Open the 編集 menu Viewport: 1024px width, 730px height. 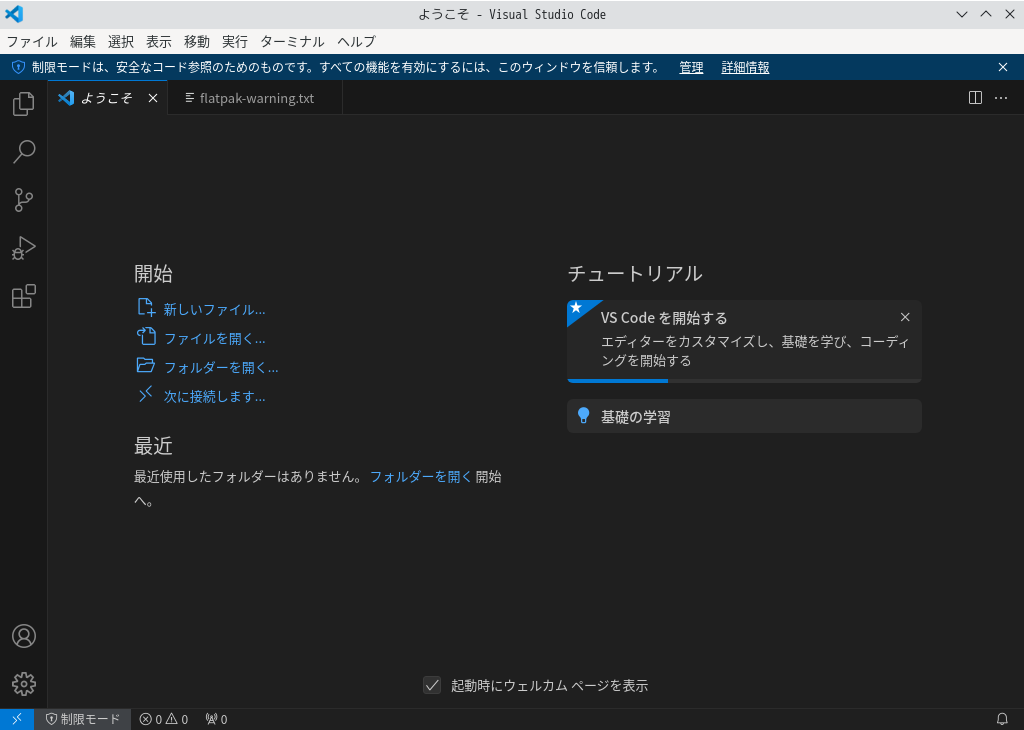click(83, 42)
